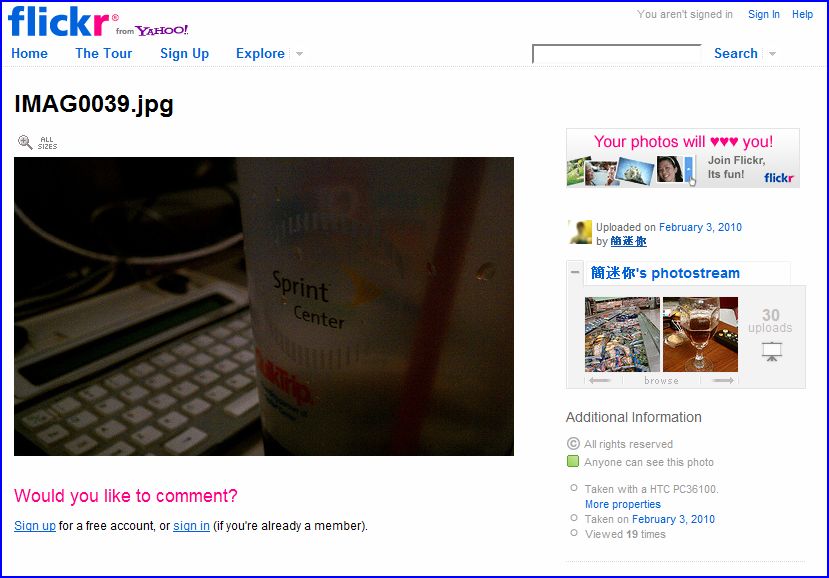This screenshot has width=829, height=578.
Task: Open The Tour page
Action: tap(104, 53)
